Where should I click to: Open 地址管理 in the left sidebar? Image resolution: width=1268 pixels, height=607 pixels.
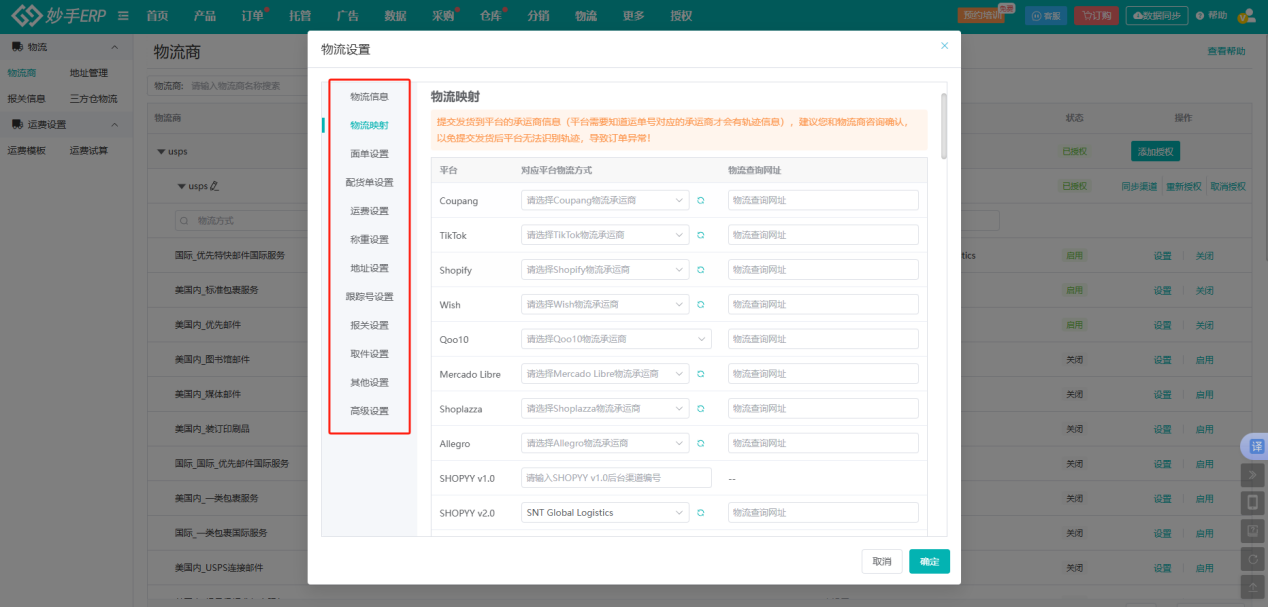[89, 73]
